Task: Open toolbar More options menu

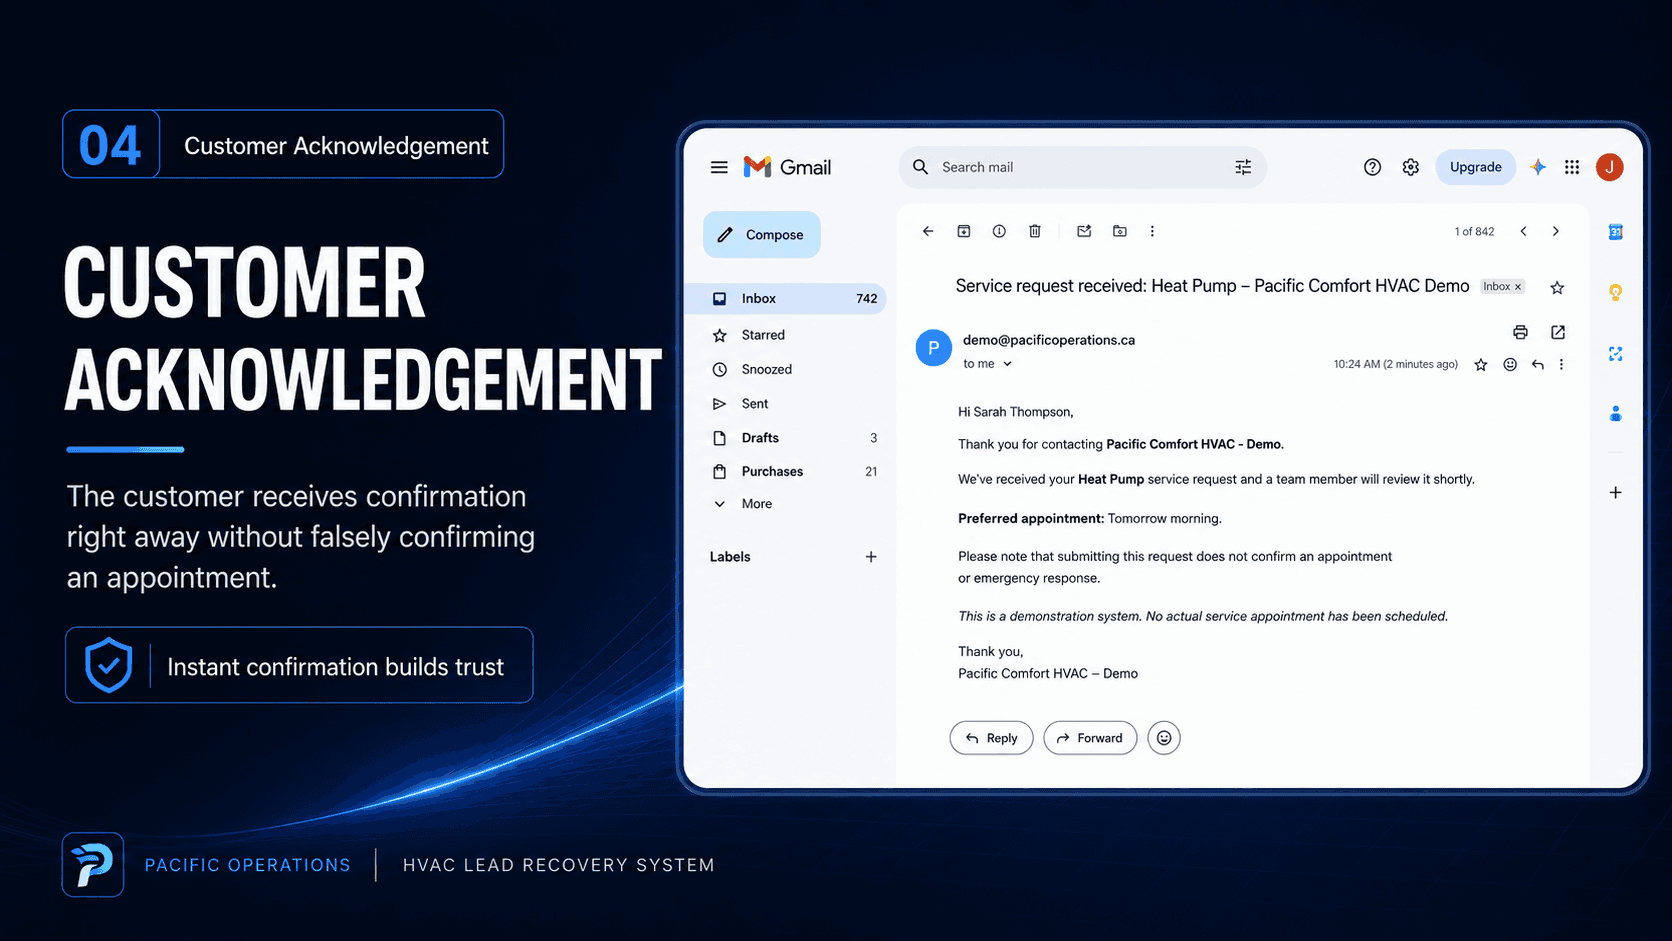Action: click(x=1152, y=231)
